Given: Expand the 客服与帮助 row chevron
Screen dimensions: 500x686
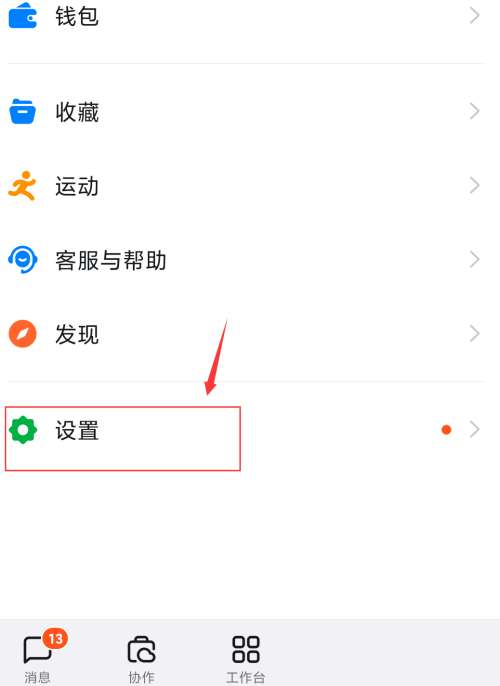Looking at the screenshot, I should [x=475, y=259].
